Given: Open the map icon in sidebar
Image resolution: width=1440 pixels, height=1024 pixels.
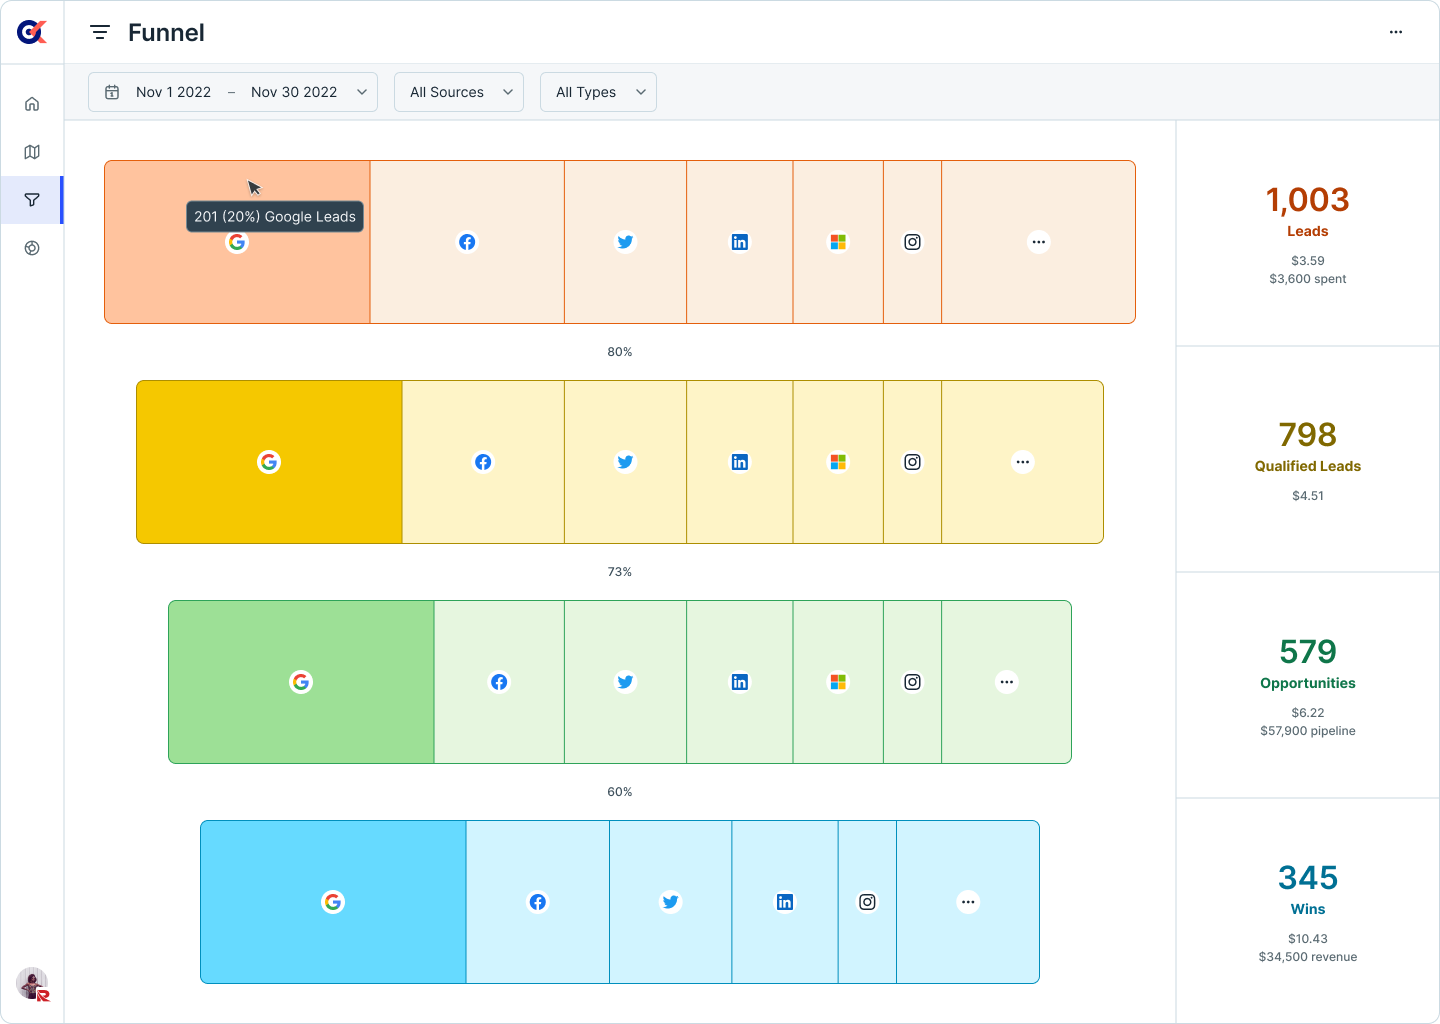Looking at the screenshot, I should [x=32, y=152].
